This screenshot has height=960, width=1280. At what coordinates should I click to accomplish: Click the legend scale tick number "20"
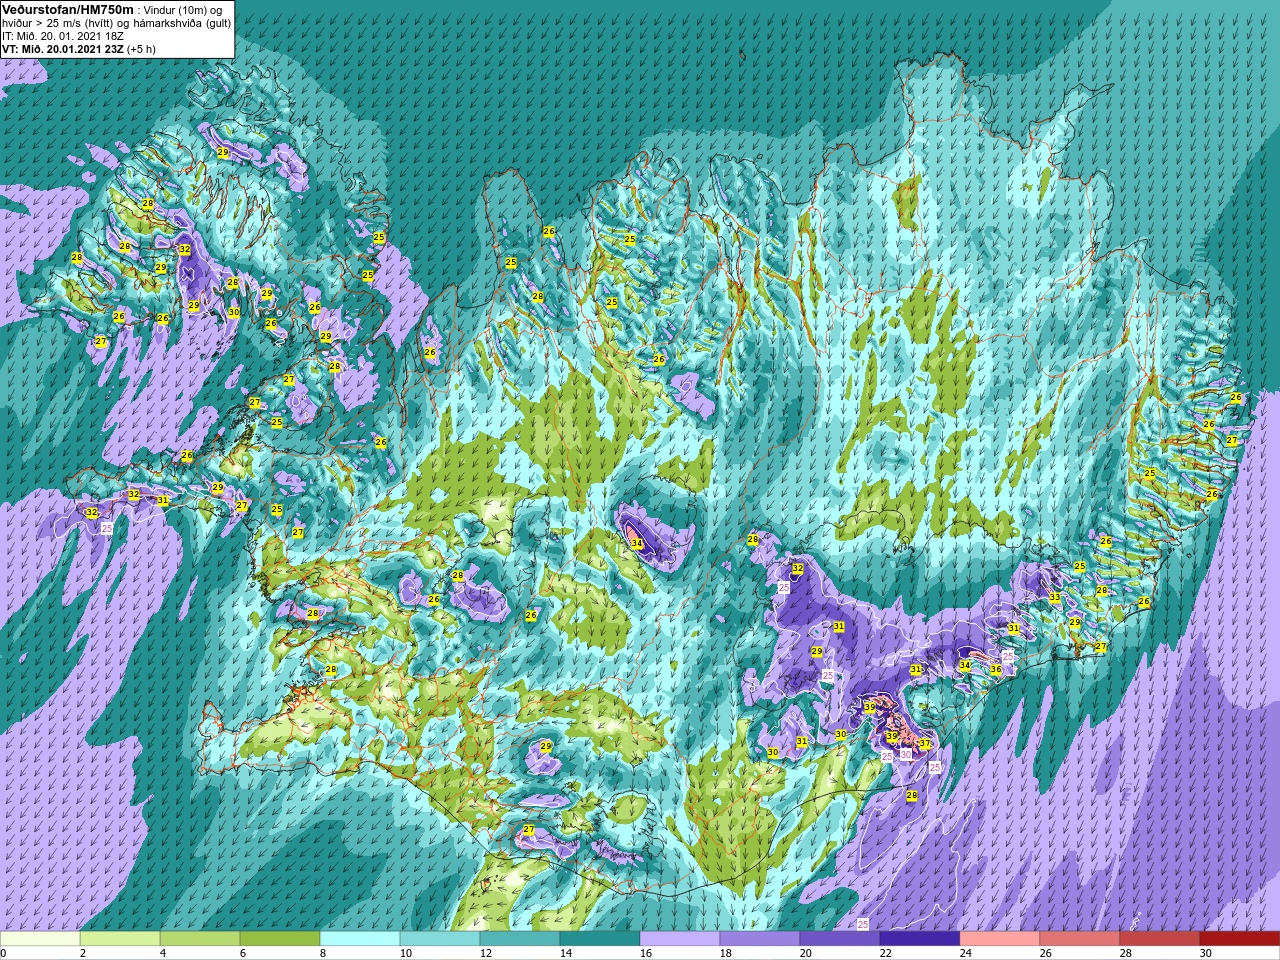pos(806,953)
